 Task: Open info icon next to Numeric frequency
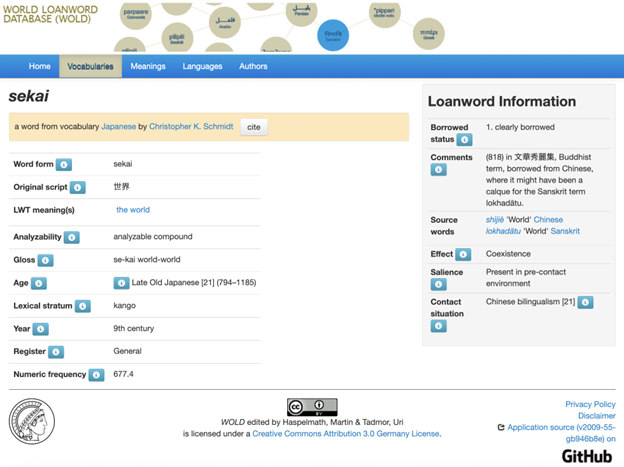(x=96, y=375)
